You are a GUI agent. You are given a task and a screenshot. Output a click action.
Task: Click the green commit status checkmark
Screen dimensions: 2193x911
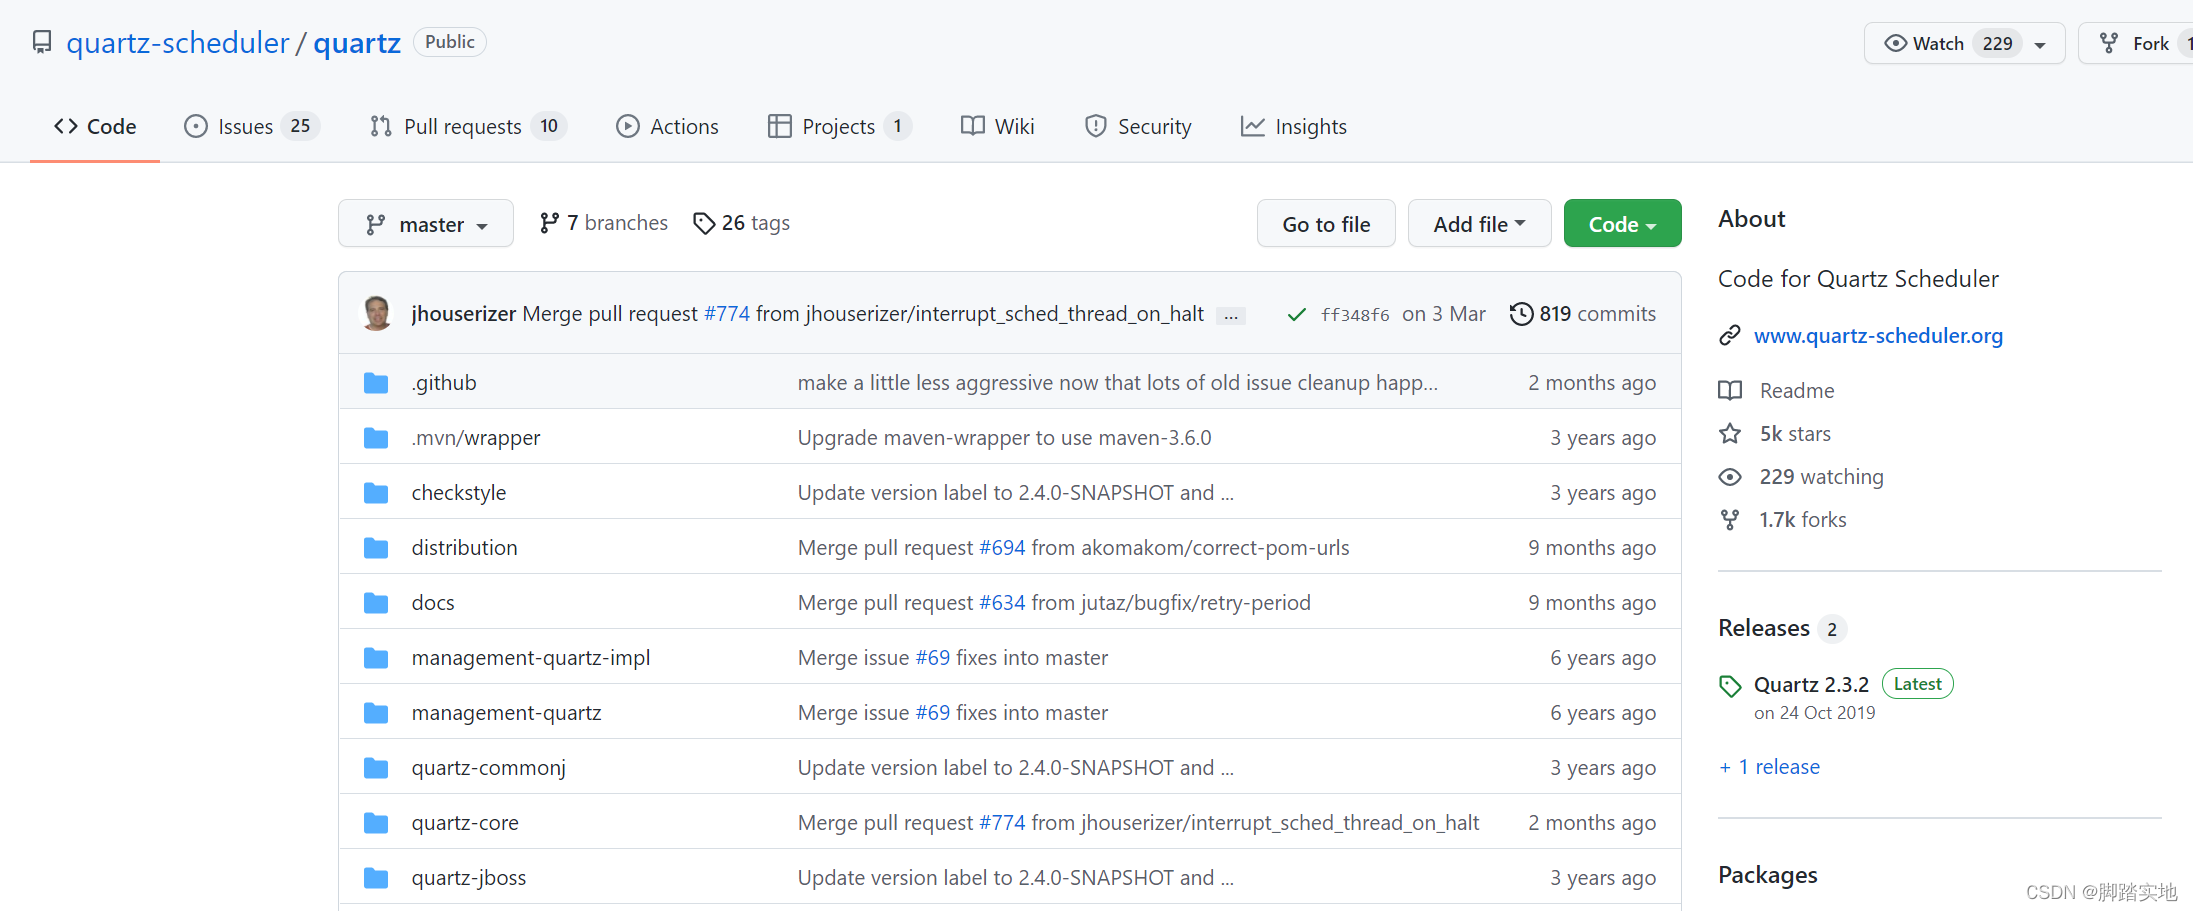click(x=1296, y=314)
